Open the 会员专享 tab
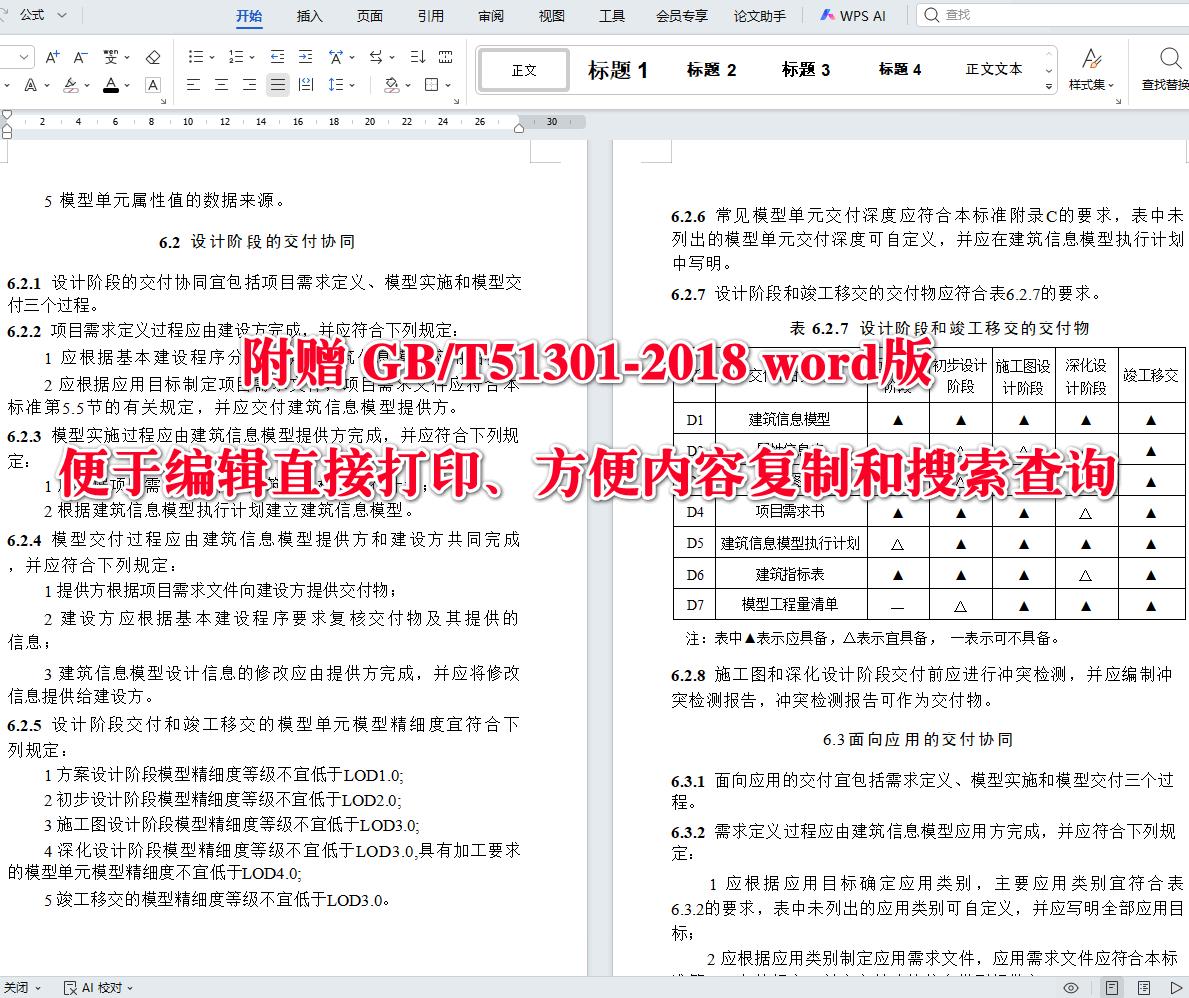 (x=682, y=16)
